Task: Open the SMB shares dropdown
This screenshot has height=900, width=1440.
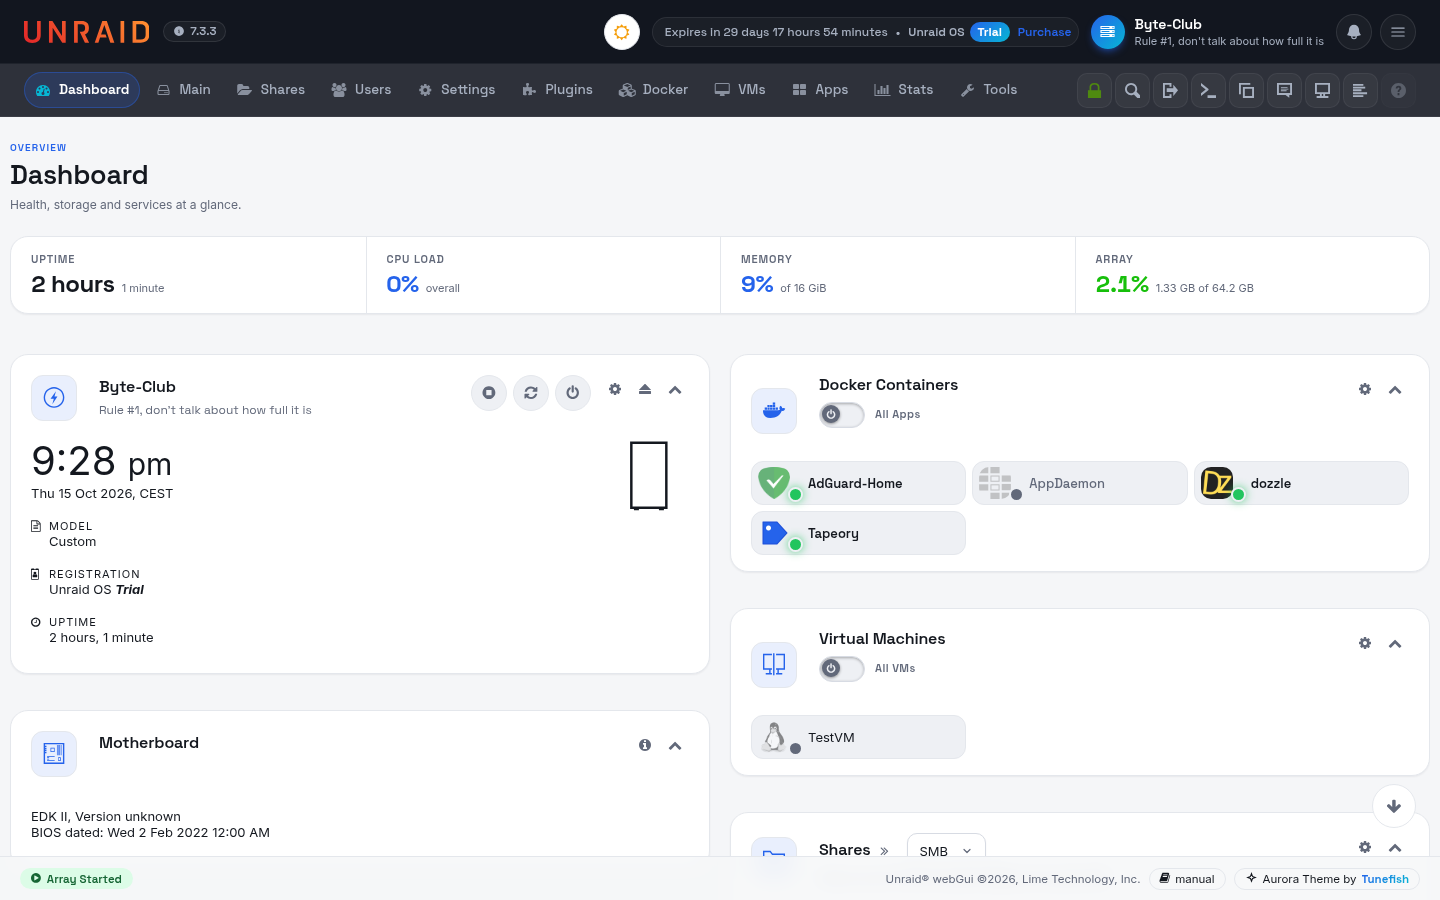Action: pyautogui.click(x=946, y=850)
